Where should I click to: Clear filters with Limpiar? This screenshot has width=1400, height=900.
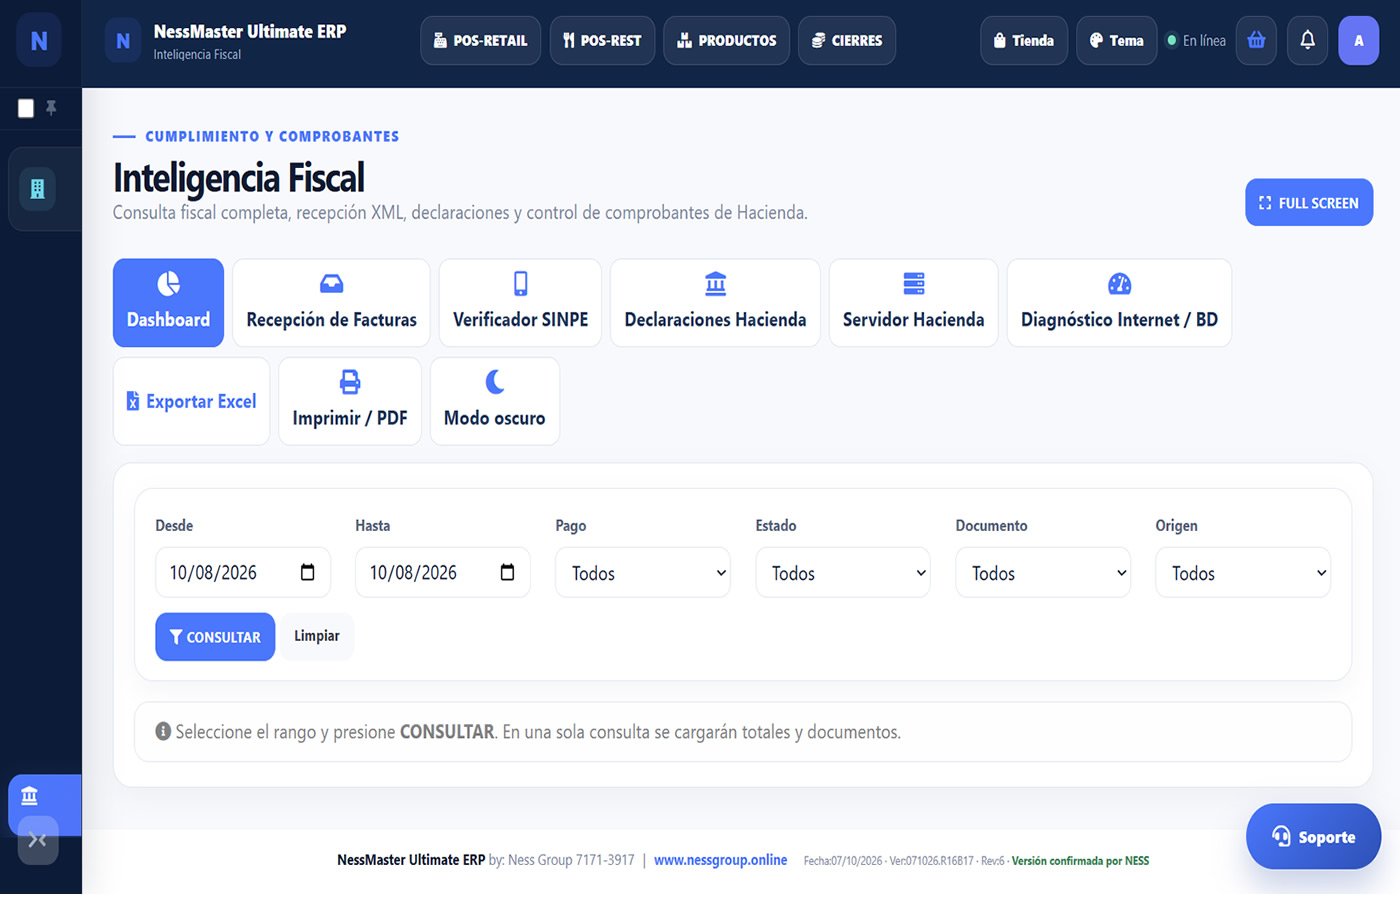tap(317, 636)
